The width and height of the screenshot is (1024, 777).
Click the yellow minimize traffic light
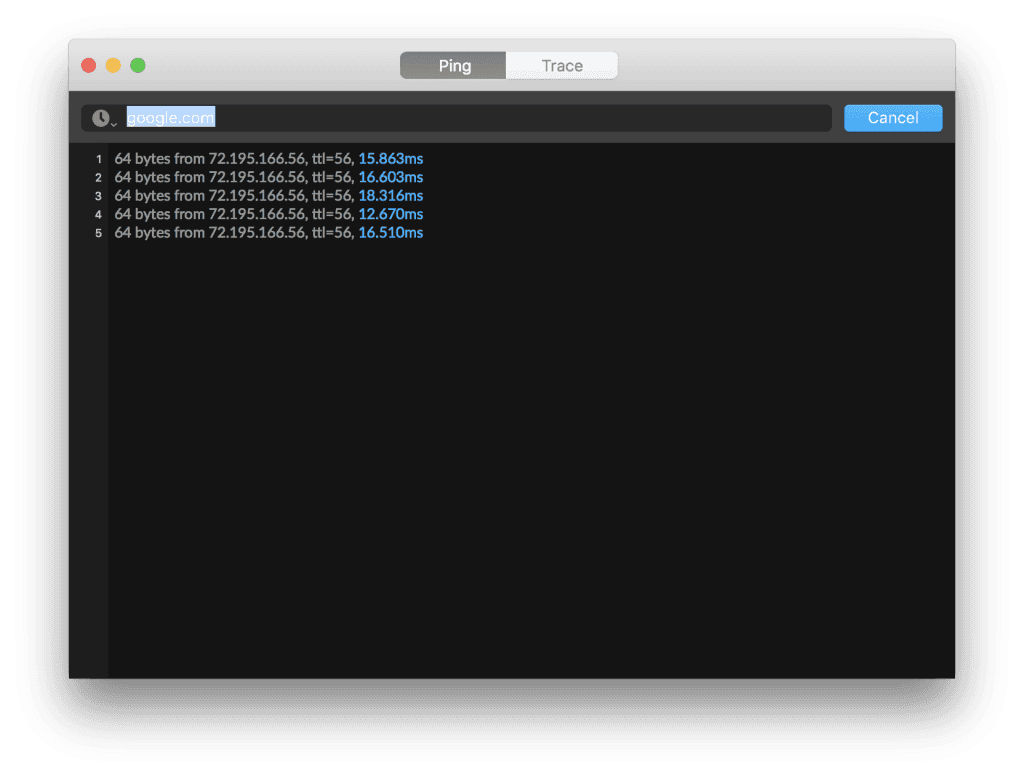point(113,63)
